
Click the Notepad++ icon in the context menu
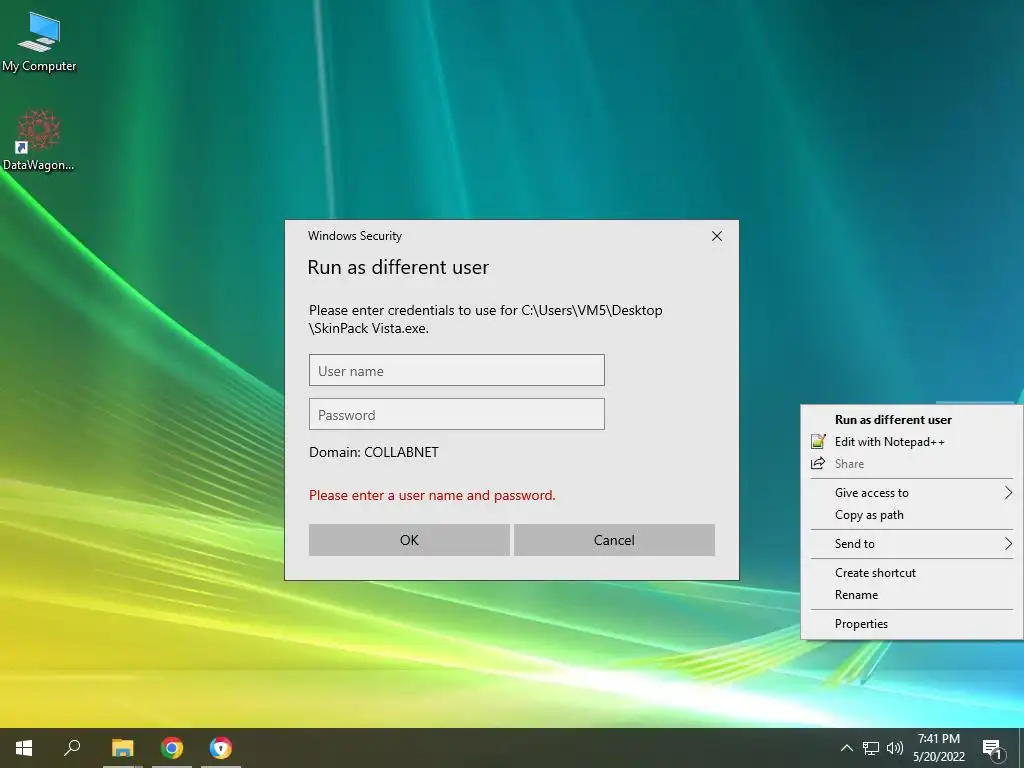point(818,441)
